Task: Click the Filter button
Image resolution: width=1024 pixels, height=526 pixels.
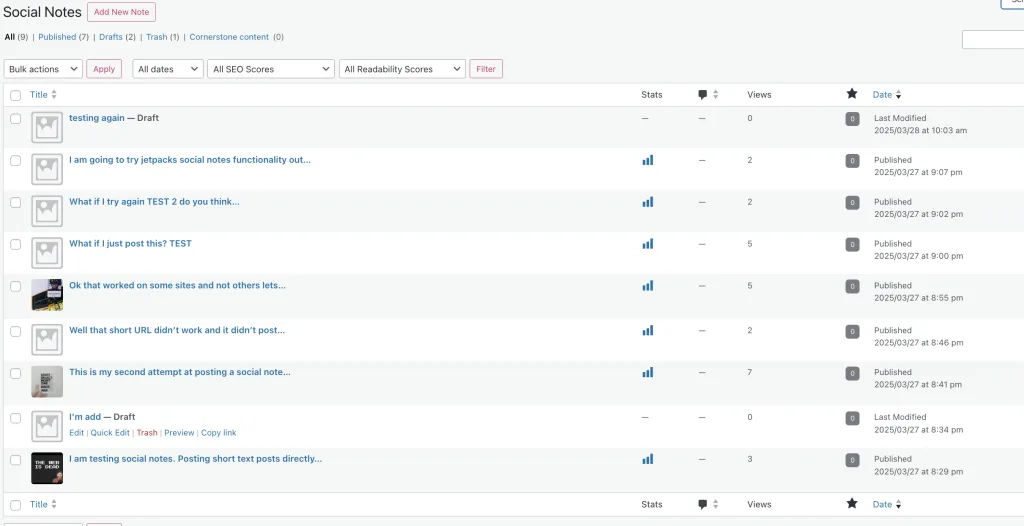Action: coord(486,69)
